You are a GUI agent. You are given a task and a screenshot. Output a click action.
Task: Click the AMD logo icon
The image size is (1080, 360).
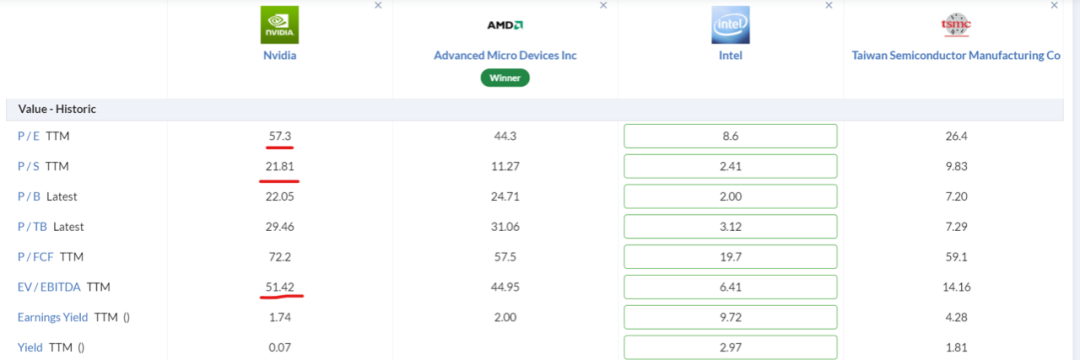tap(505, 25)
